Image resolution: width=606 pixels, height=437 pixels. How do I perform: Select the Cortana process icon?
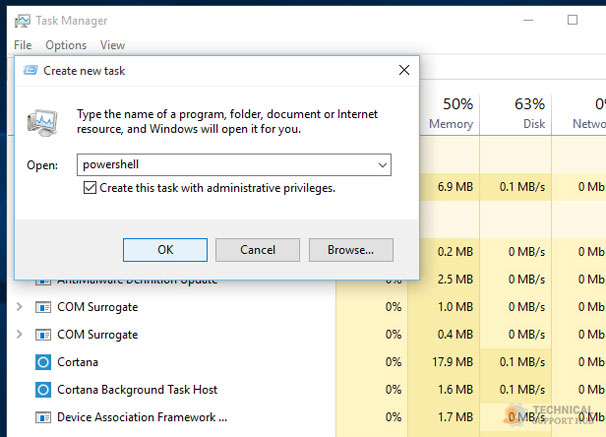click(43, 362)
